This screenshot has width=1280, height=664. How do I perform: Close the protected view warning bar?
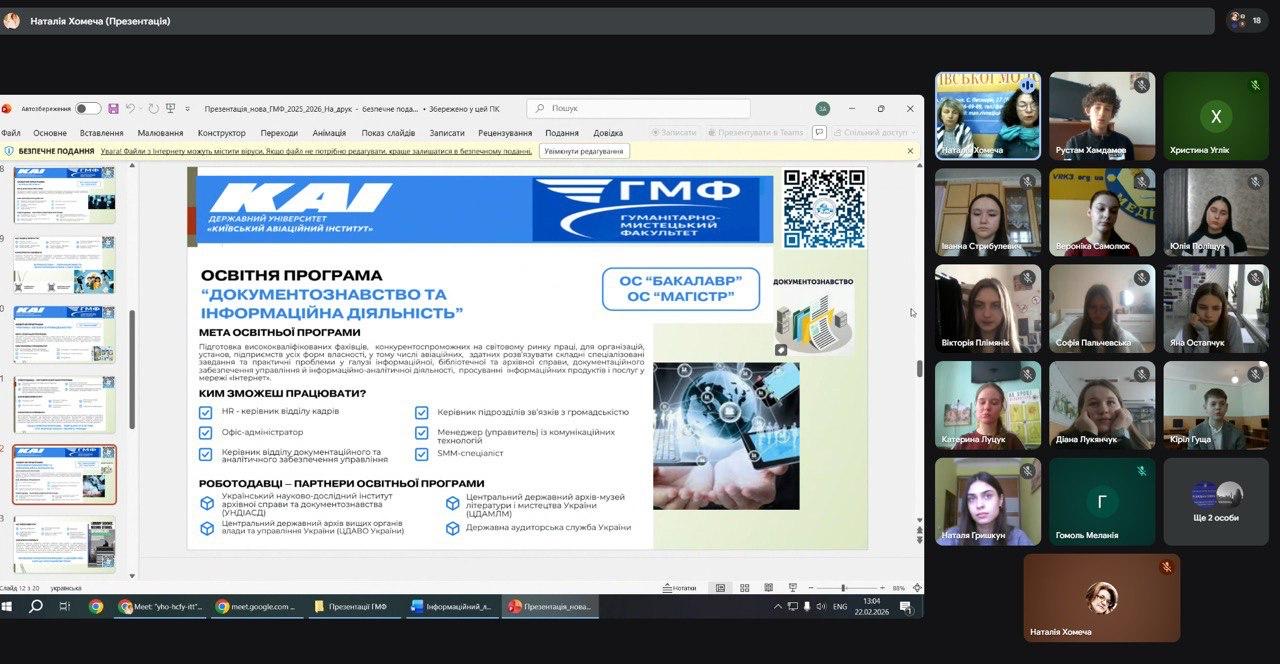pos(910,151)
